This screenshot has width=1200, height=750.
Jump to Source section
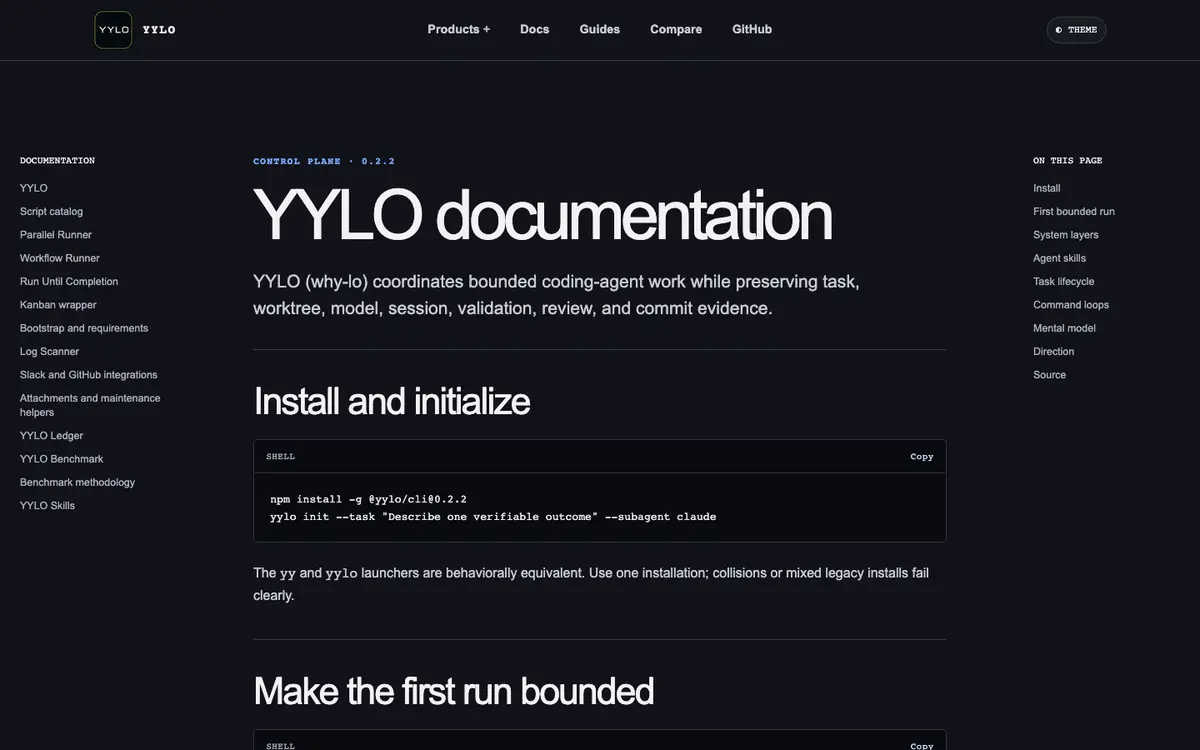(1050, 375)
